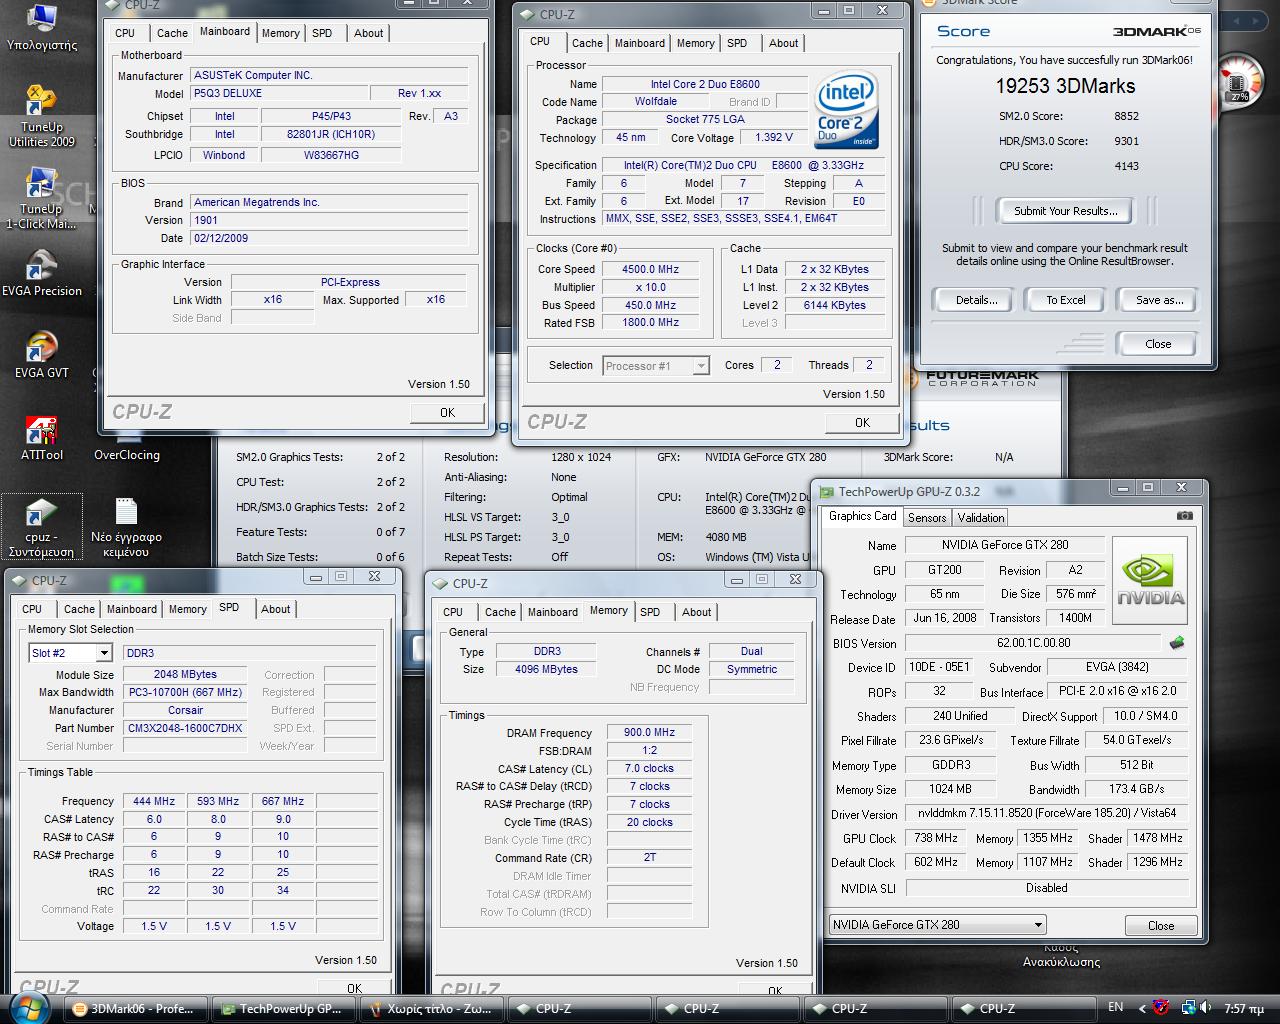Launch TuneUp Utilities 2009 desktop shortcut
Screen dimensions: 1280x1024
pos(41,115)
